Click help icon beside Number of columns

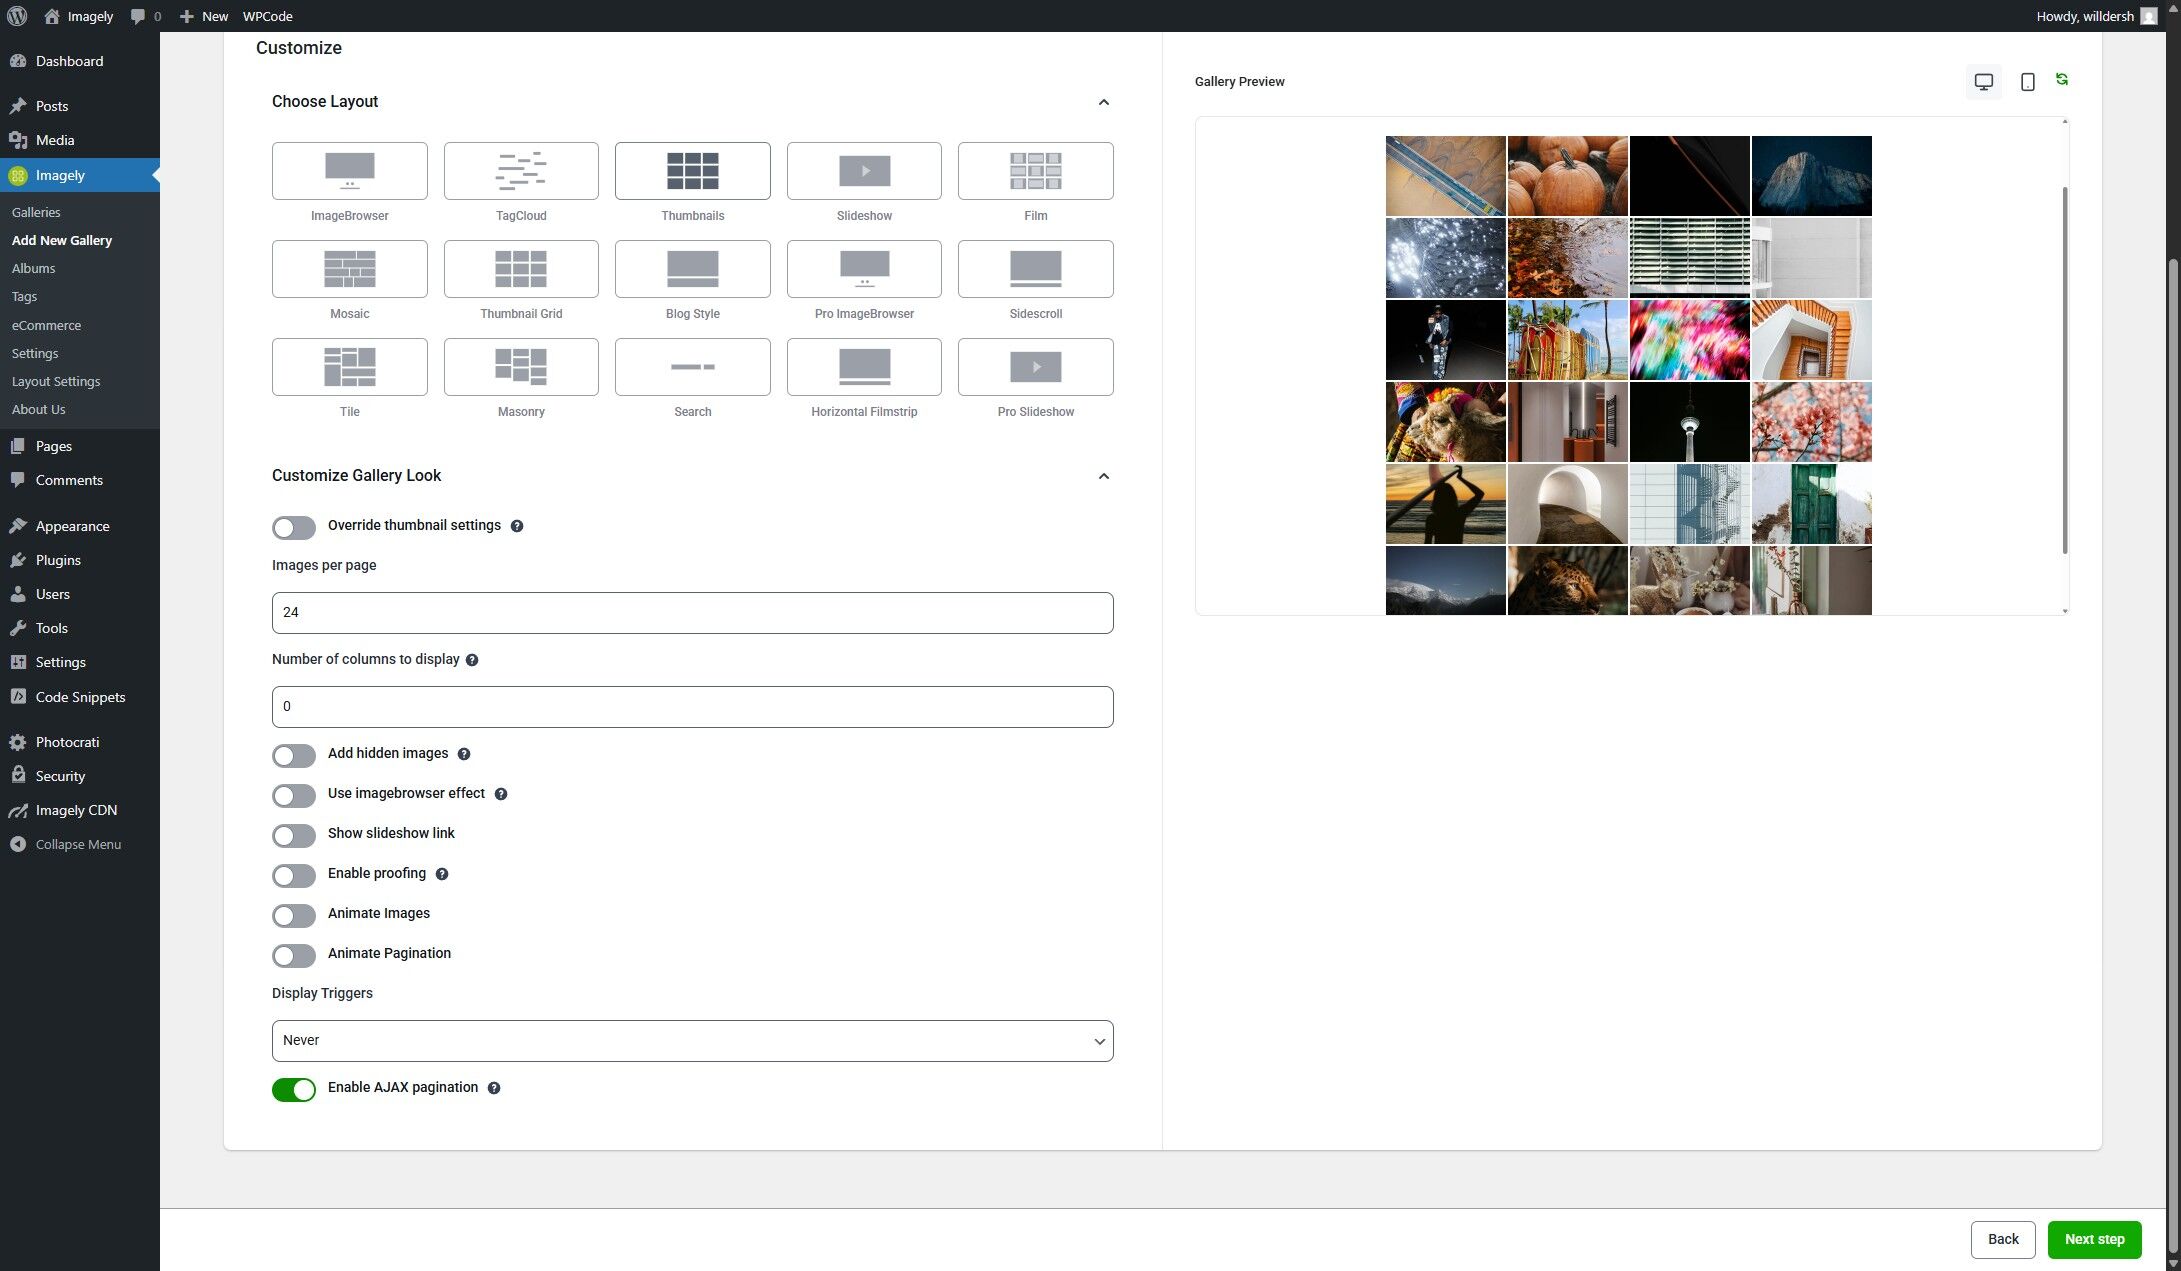pos(472,660)
